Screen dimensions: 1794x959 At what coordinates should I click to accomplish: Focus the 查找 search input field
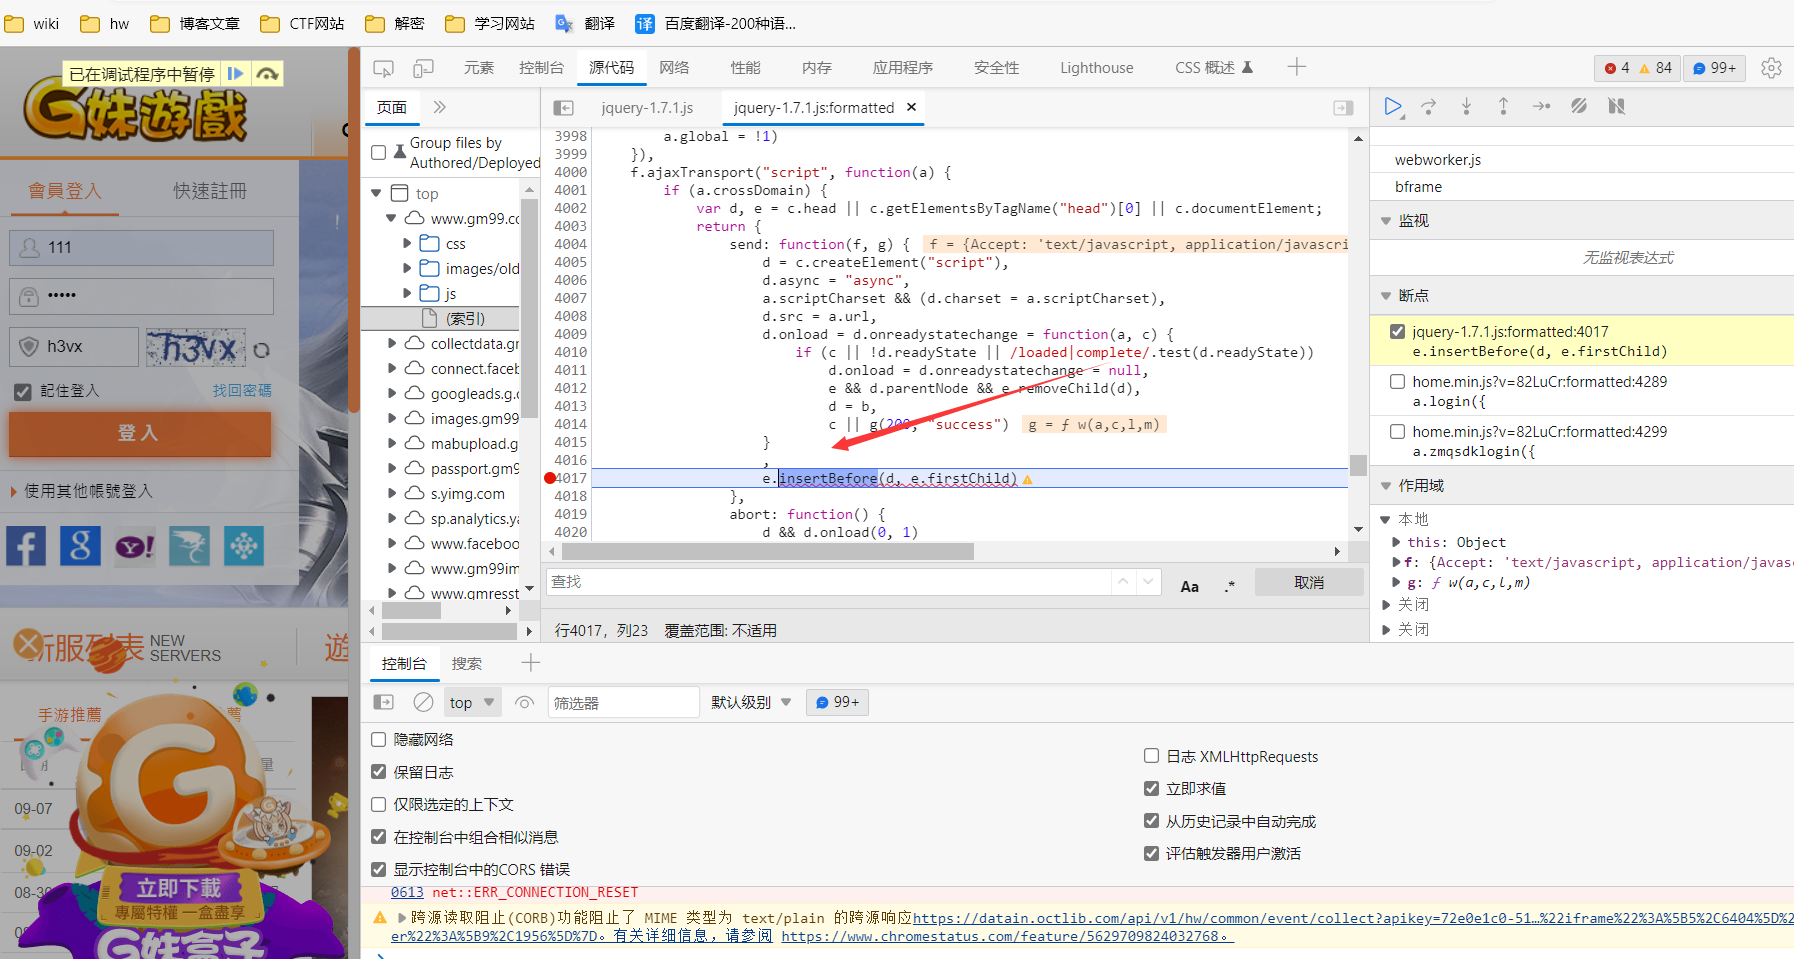828,582
